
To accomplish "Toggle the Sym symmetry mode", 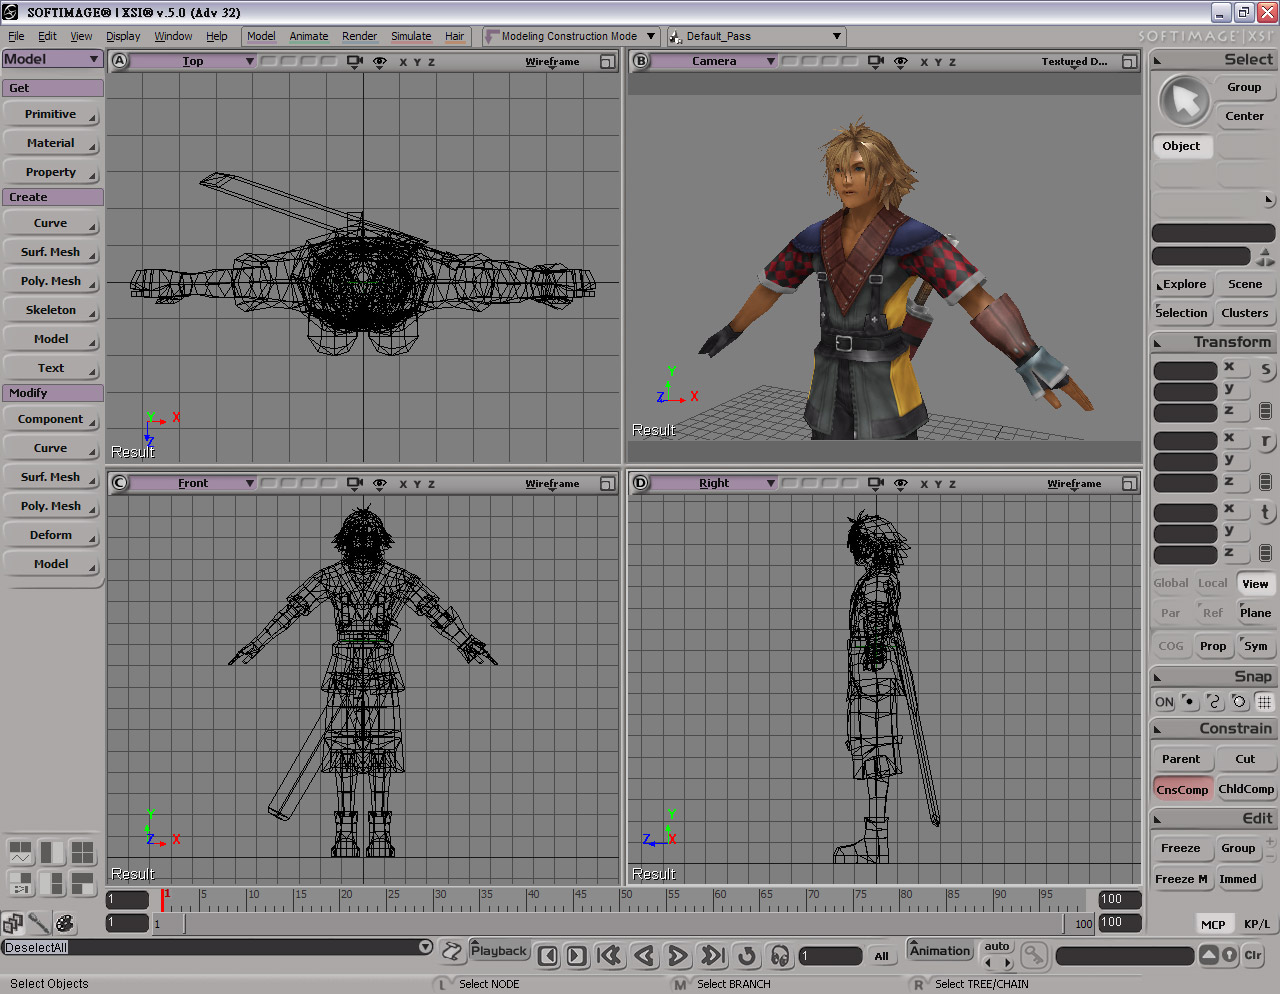I will (x=1255, y=646).
